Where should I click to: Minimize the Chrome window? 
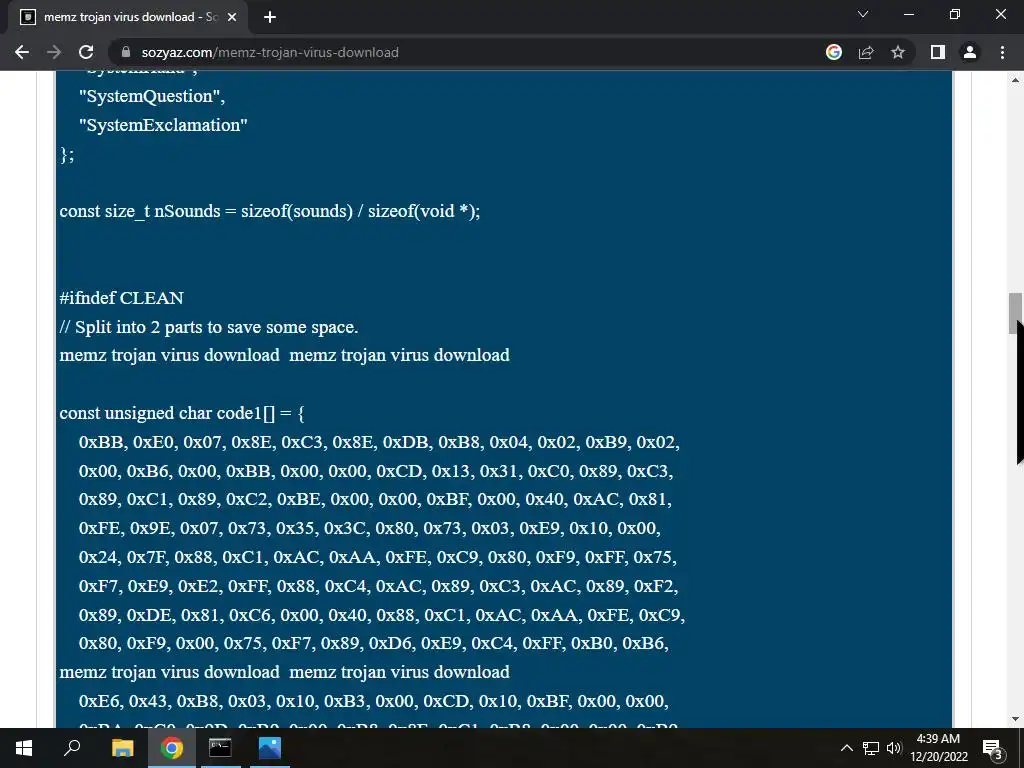coord(909,14)
